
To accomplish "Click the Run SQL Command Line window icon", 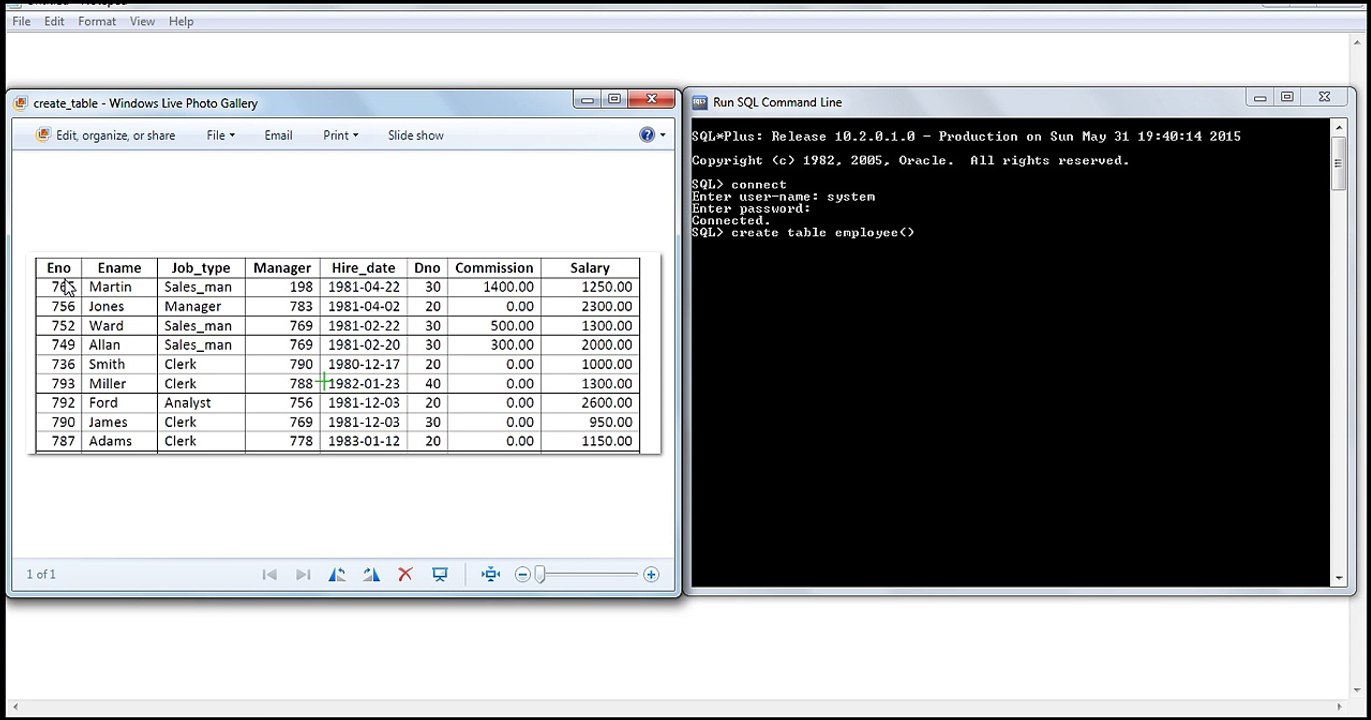I will coord(699,102).
